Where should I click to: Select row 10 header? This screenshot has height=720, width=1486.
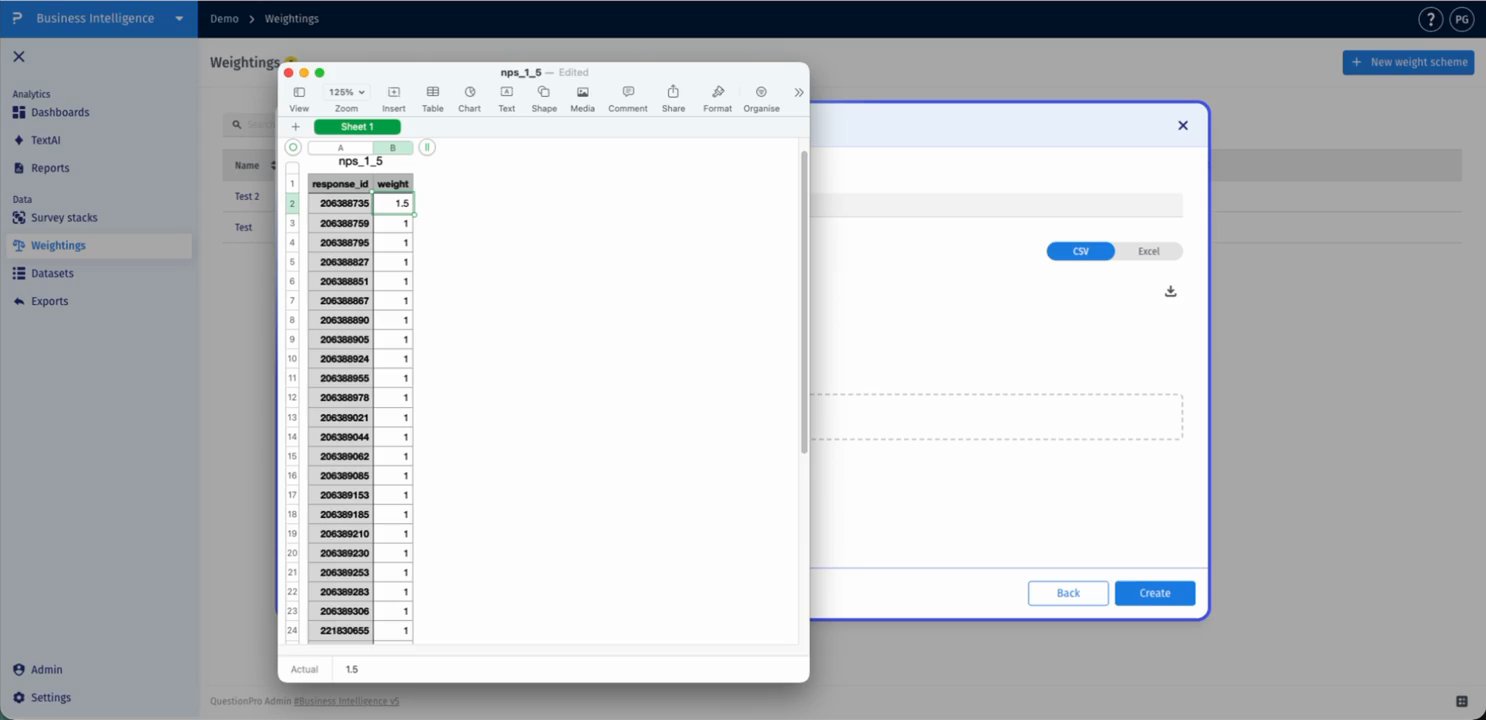[292, 359]
